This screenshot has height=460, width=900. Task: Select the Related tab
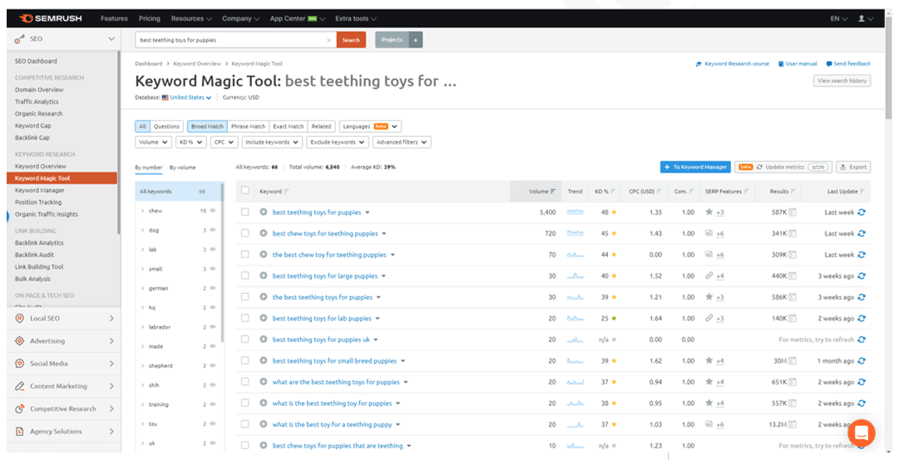[321, 126]
